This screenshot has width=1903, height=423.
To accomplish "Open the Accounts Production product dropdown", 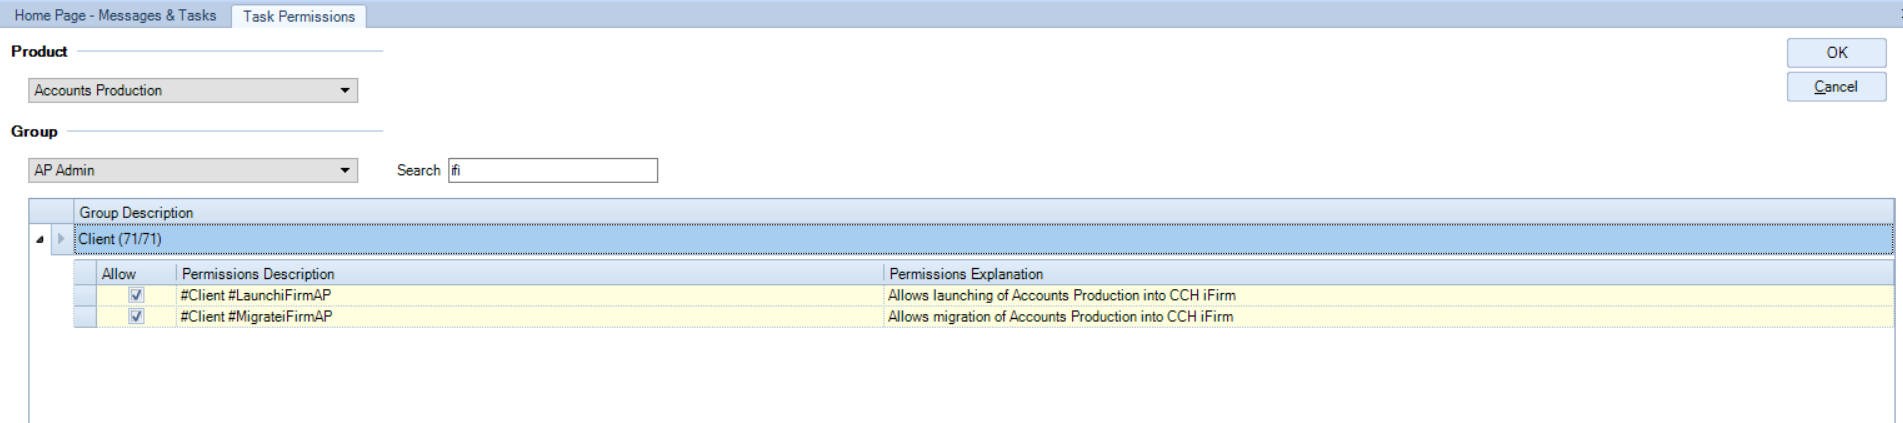I will 193,90.
